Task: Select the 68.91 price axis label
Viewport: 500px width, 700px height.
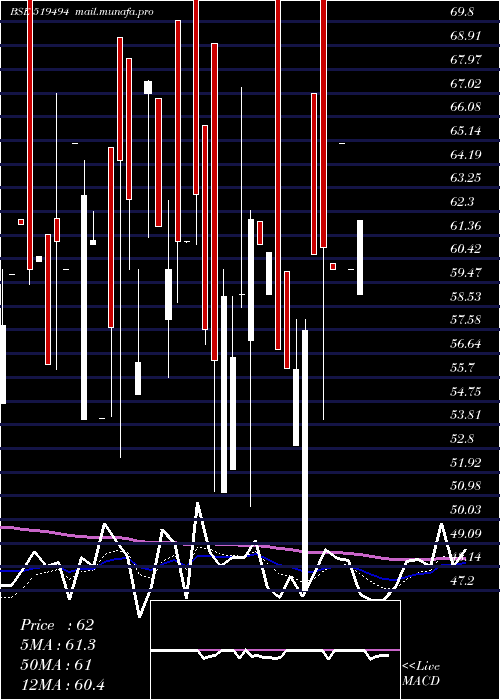Action: pos(466,36)
